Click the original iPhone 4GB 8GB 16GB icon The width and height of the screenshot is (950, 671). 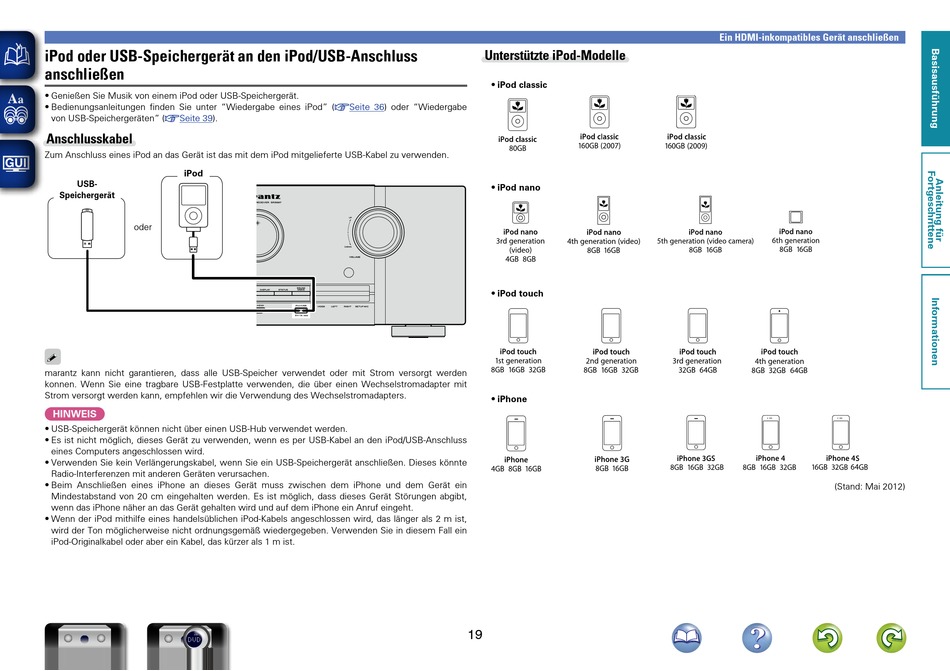(x=516, y=434)
